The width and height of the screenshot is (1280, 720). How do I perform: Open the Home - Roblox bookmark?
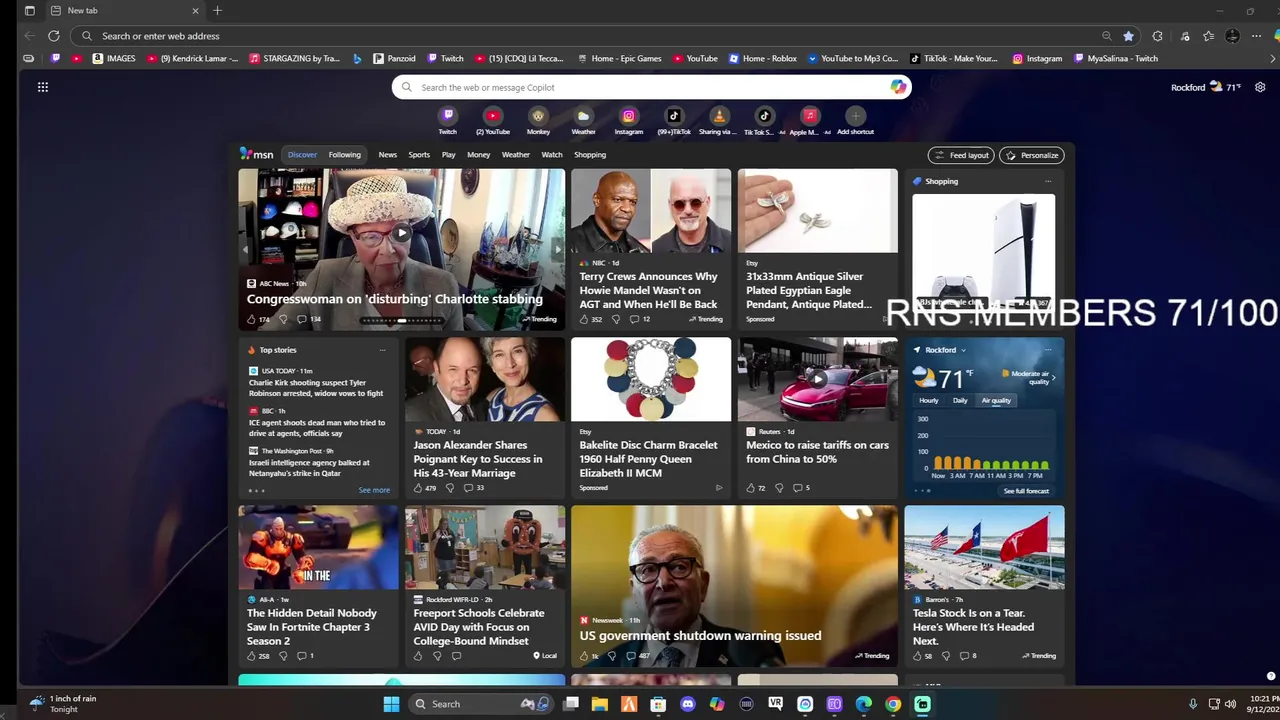[763, 58]
